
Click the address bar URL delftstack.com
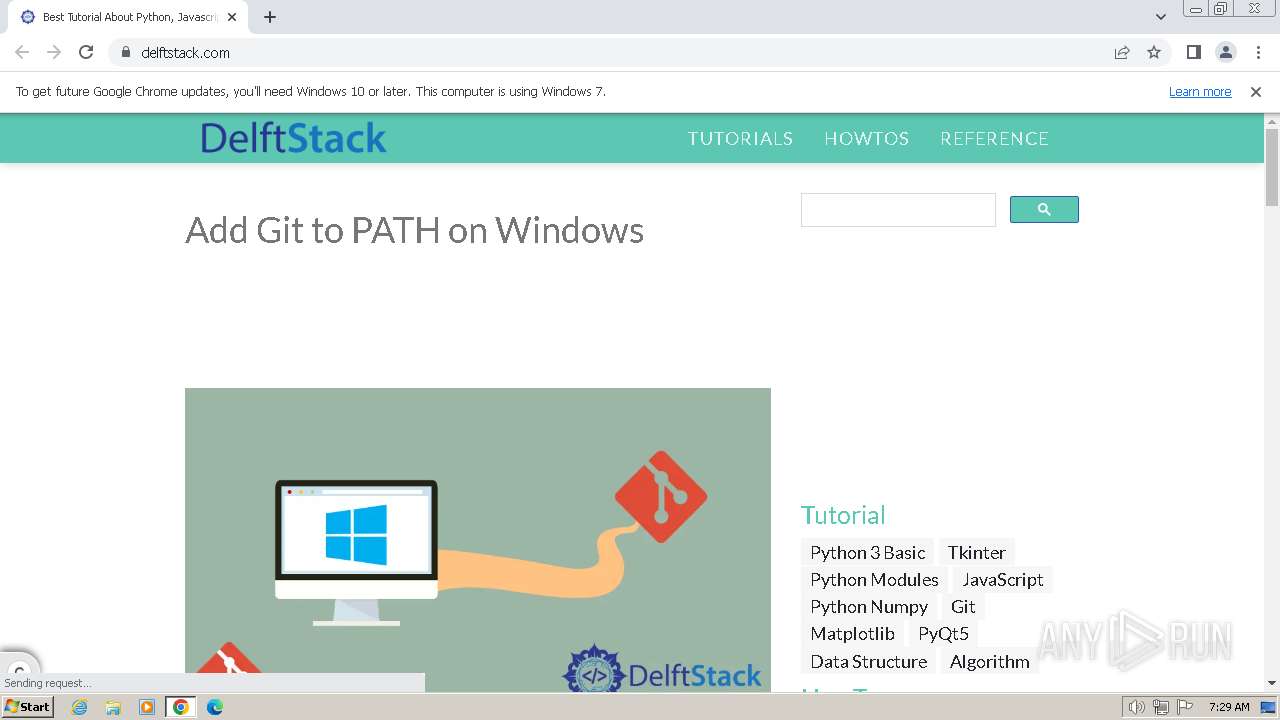[x=185, y=52]
